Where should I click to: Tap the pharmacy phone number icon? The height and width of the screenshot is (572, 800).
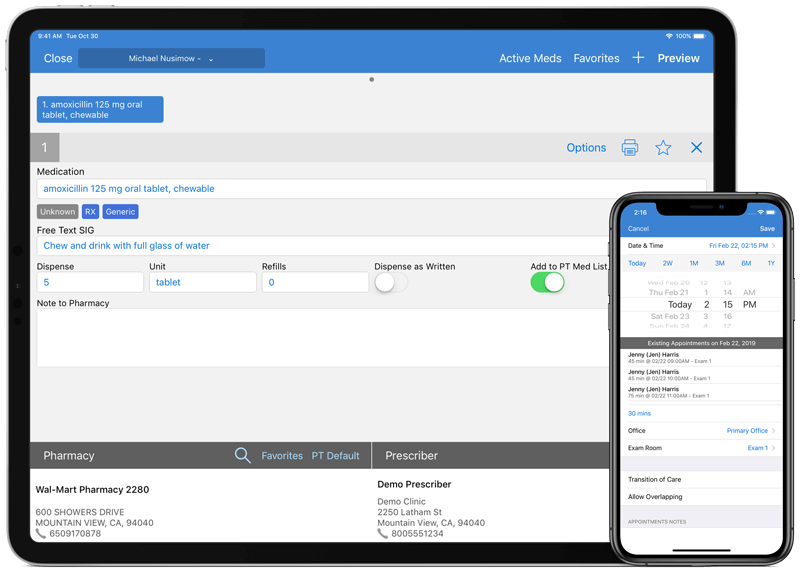(x=41, y=534)
